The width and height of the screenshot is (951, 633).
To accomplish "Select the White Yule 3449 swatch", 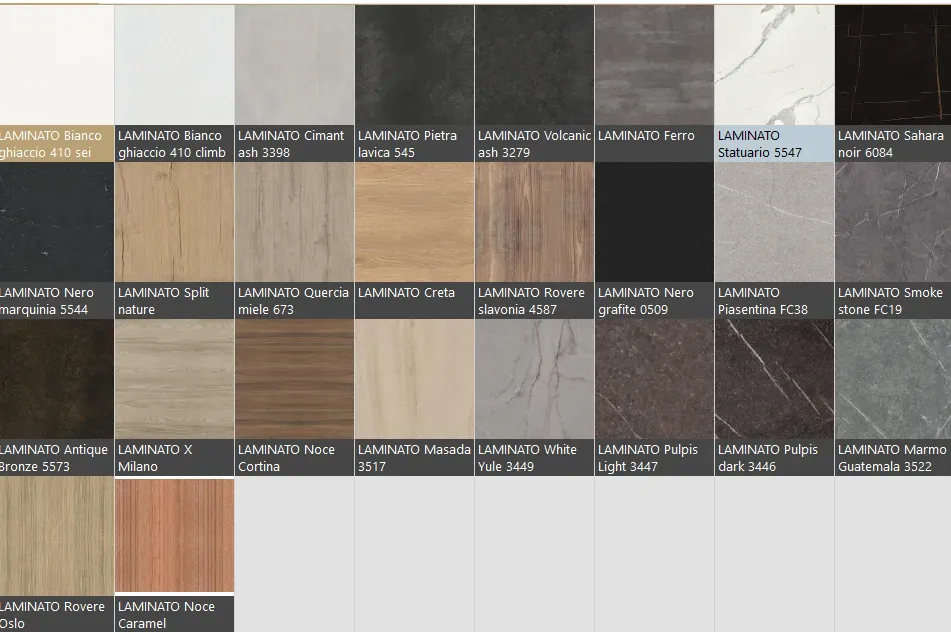I will (x=535, y=379).
